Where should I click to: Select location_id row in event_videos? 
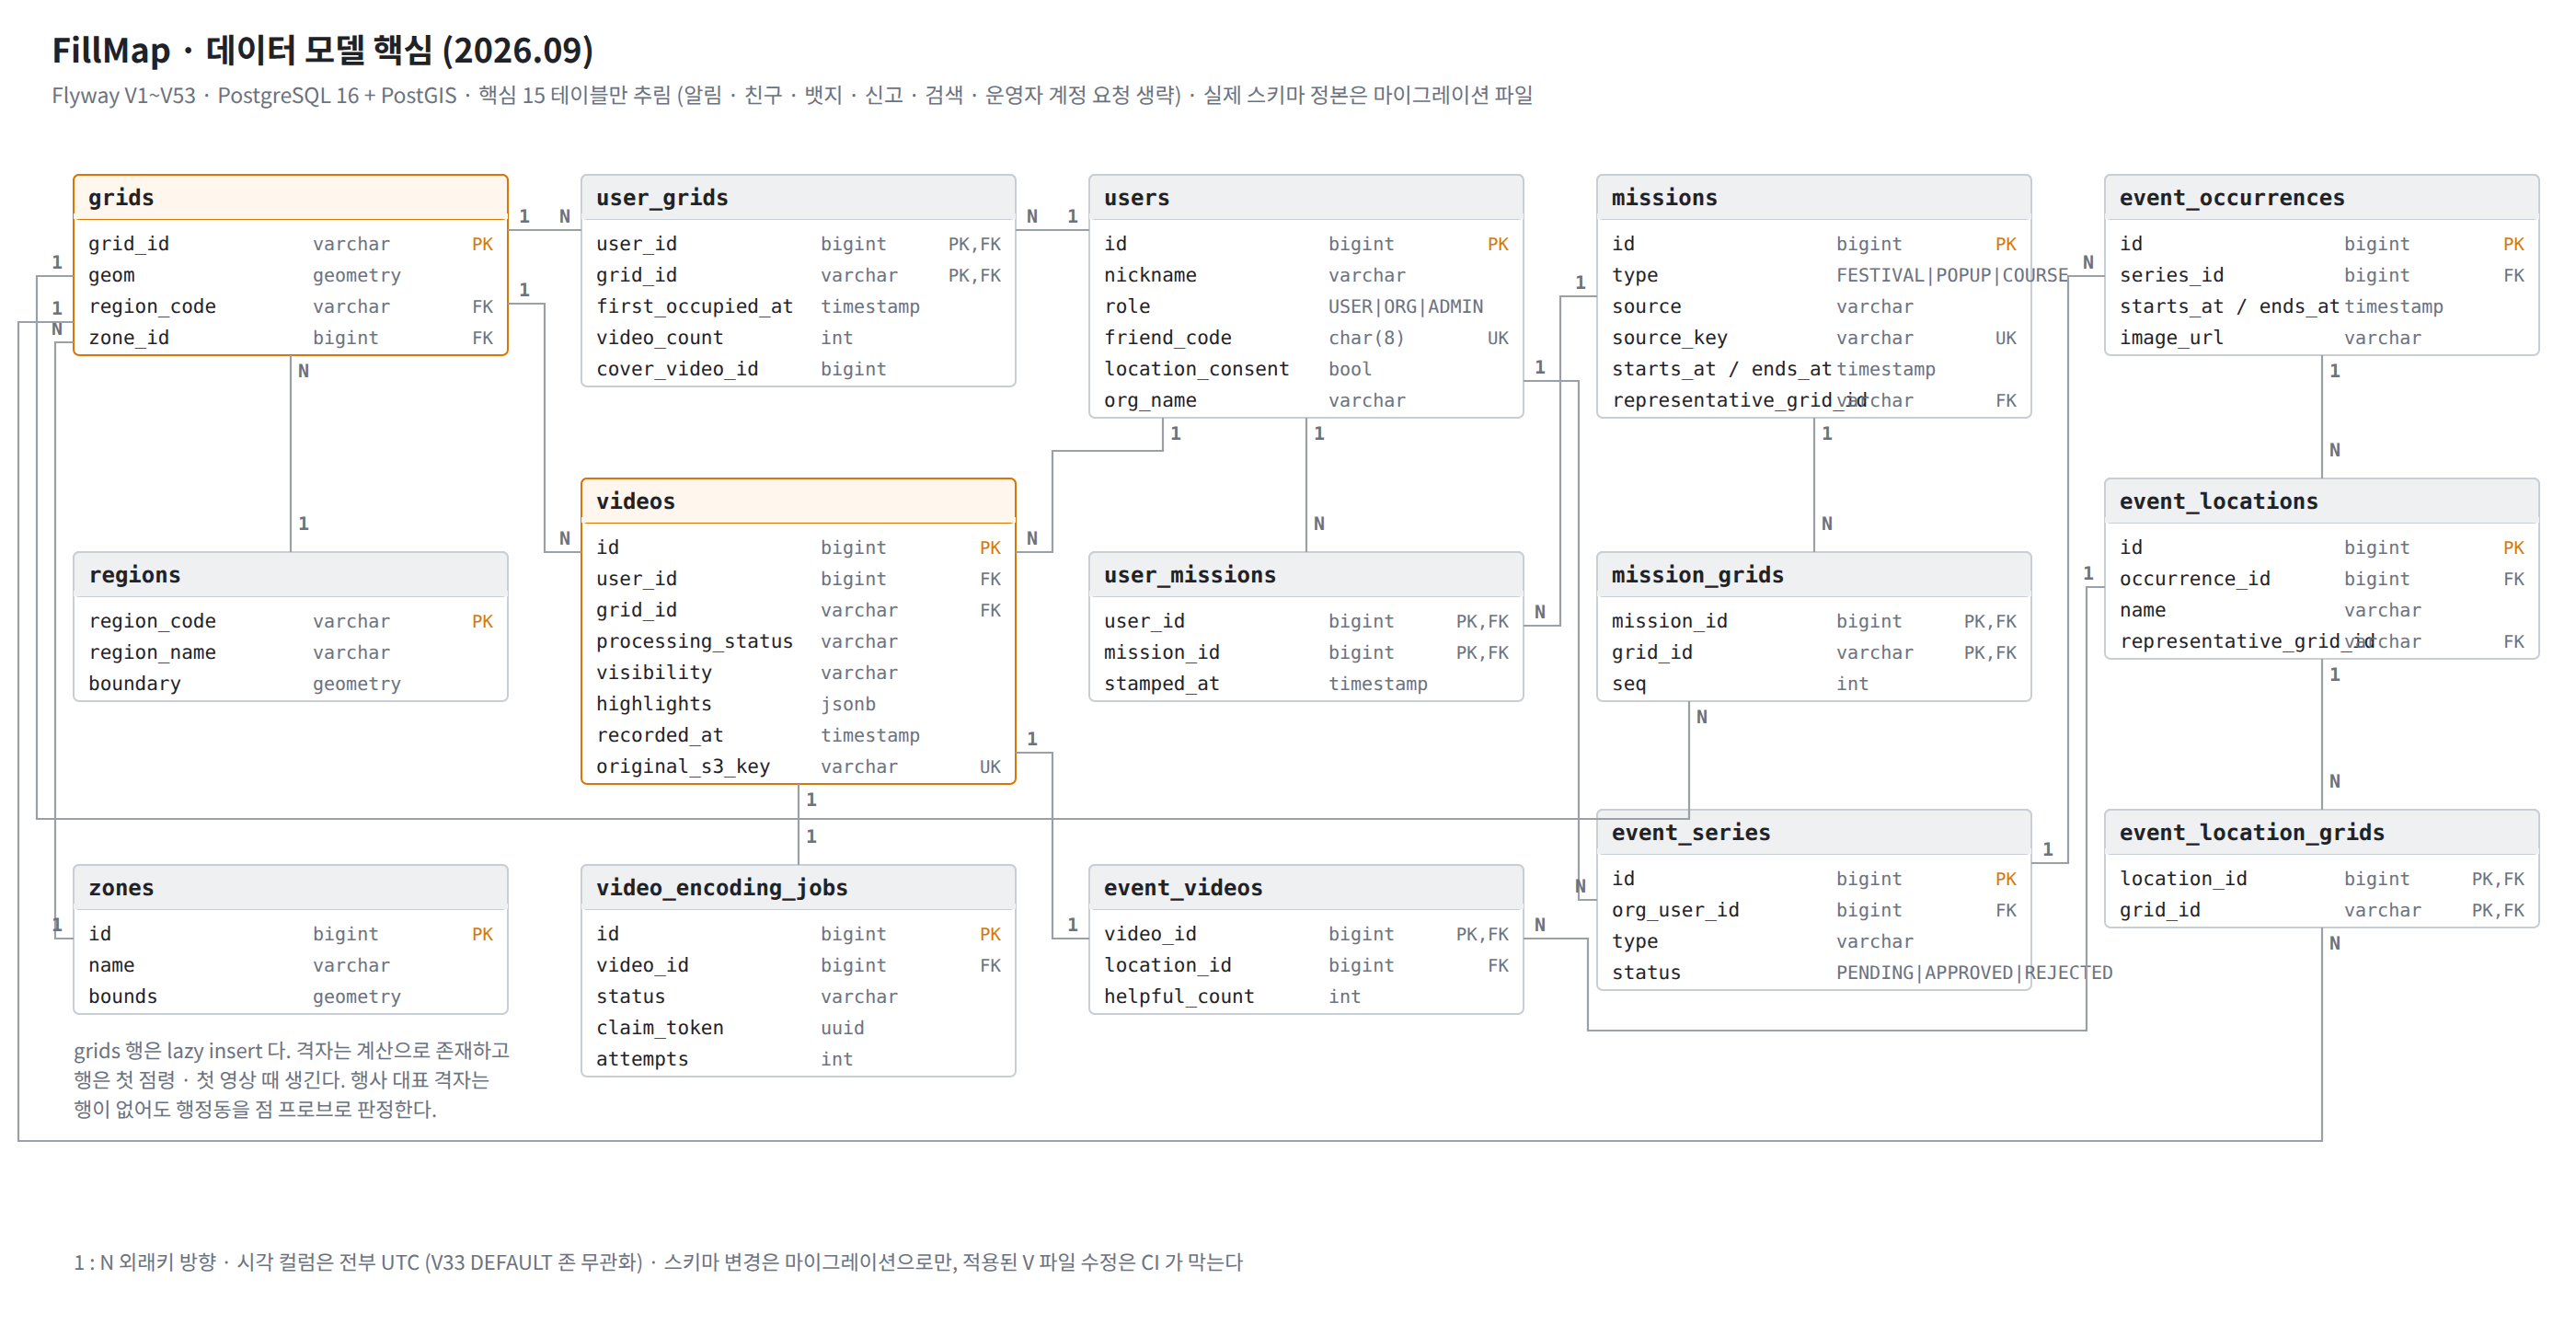(1305, 965)
